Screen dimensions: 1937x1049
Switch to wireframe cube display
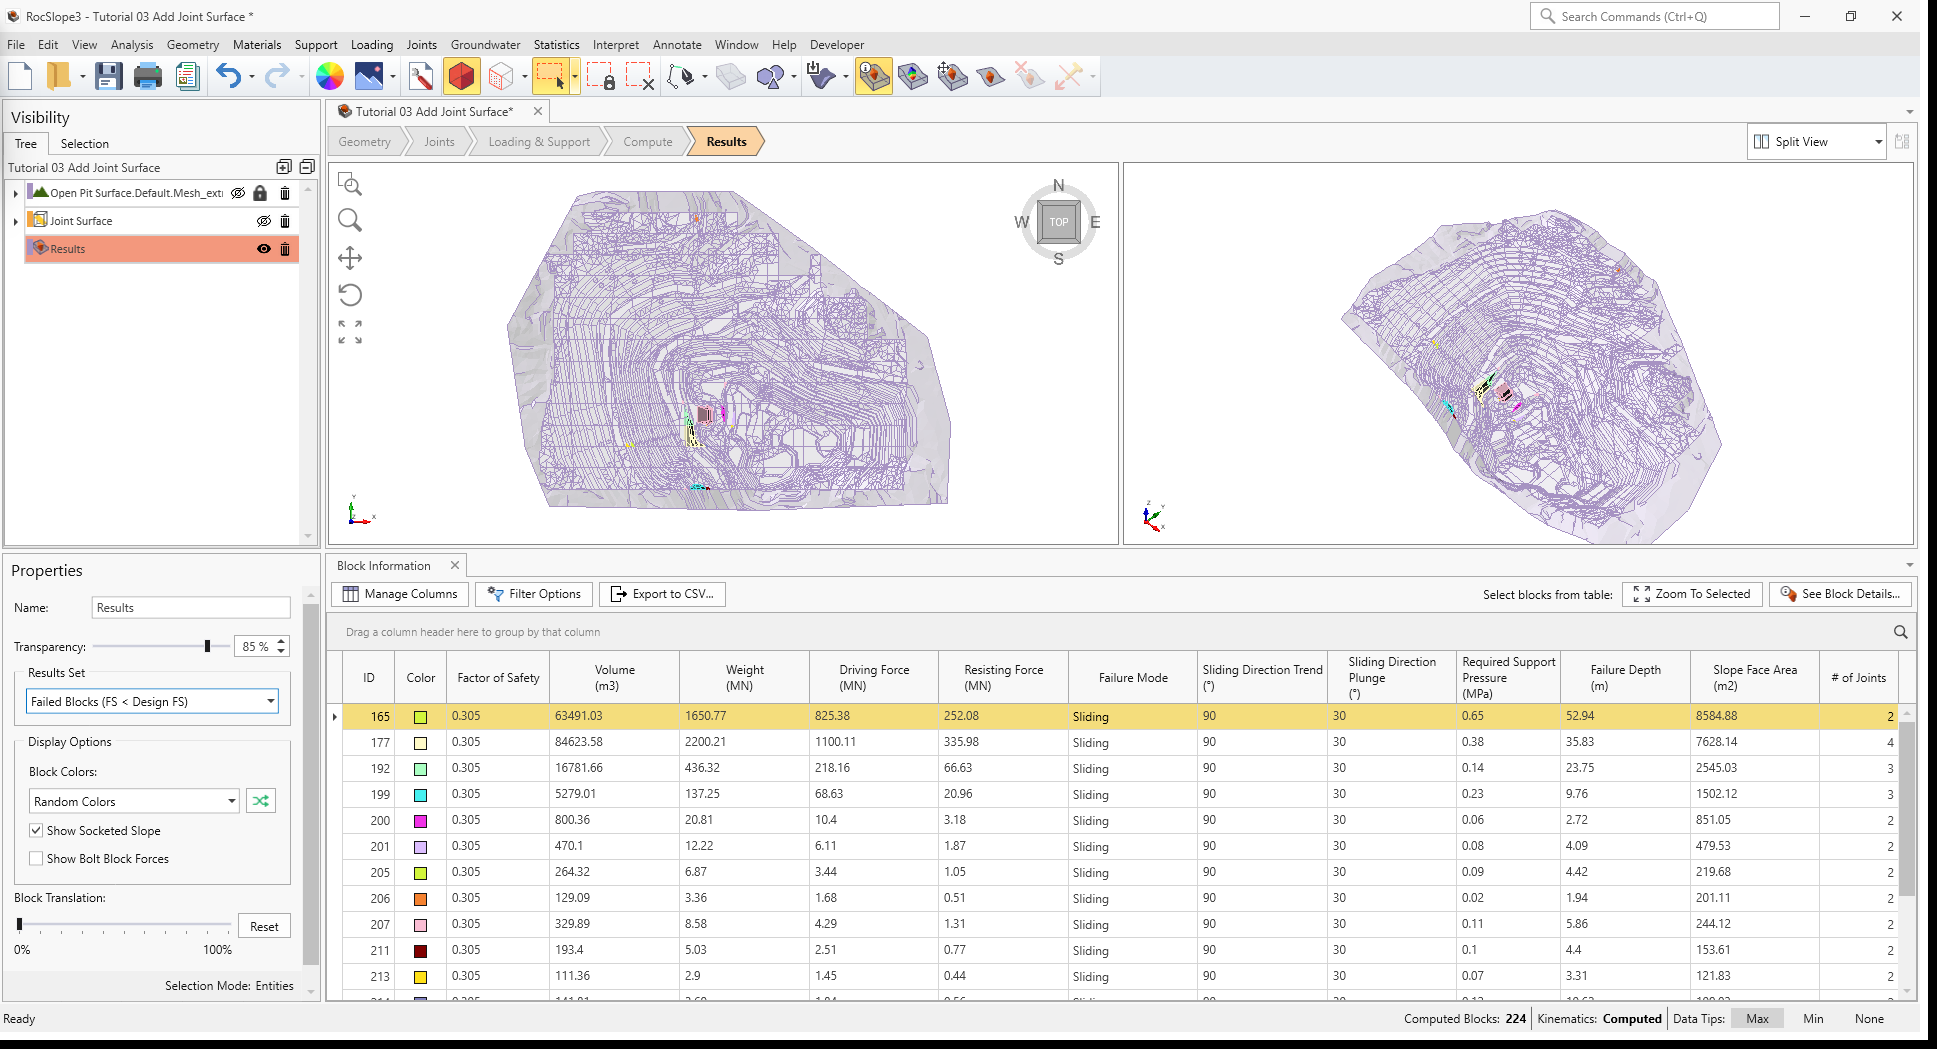501,76
